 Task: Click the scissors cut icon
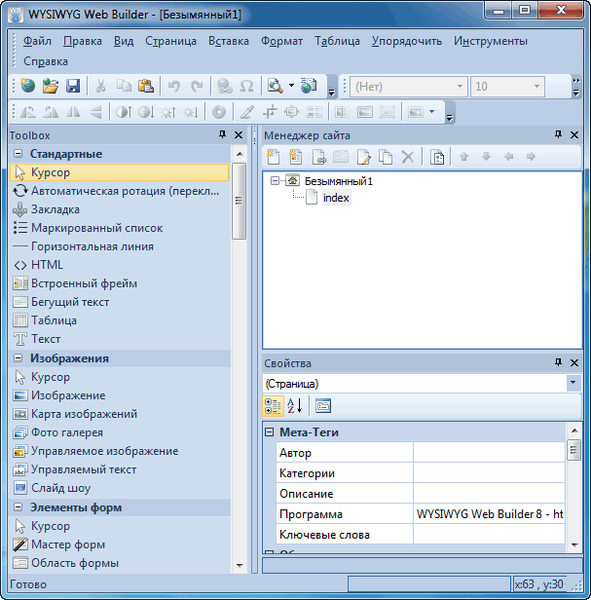coord(101,86)
